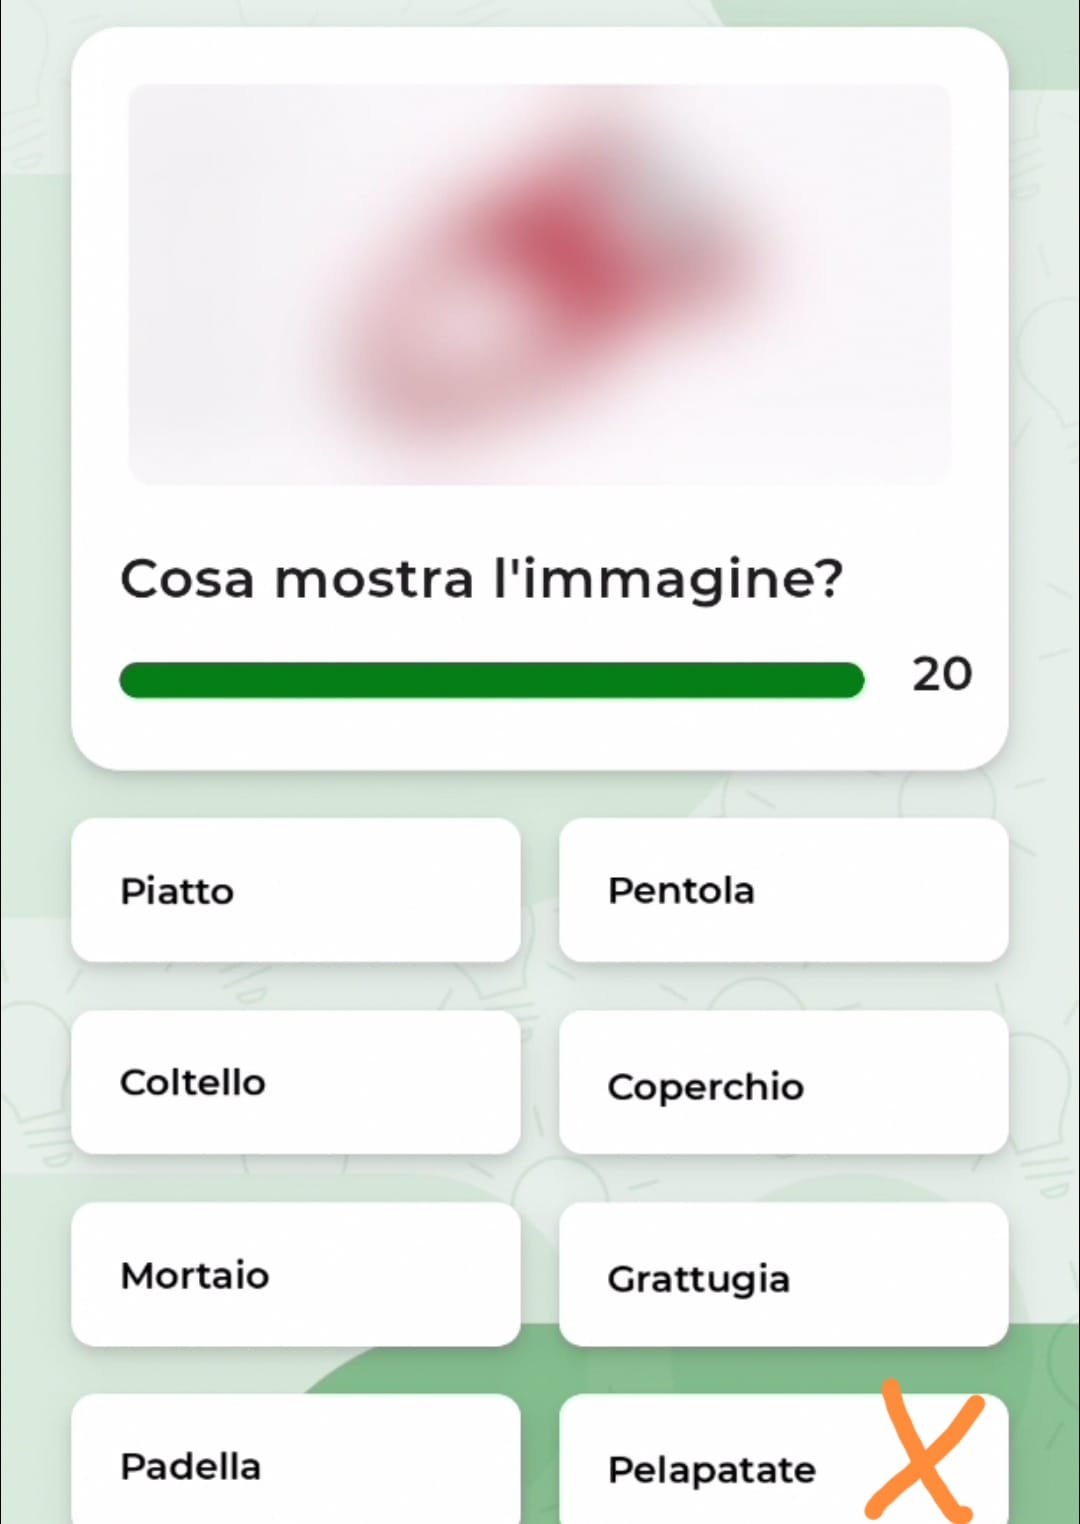Answer with Coperchio
The image size is (1080, 1524).
pos(784,1082)
